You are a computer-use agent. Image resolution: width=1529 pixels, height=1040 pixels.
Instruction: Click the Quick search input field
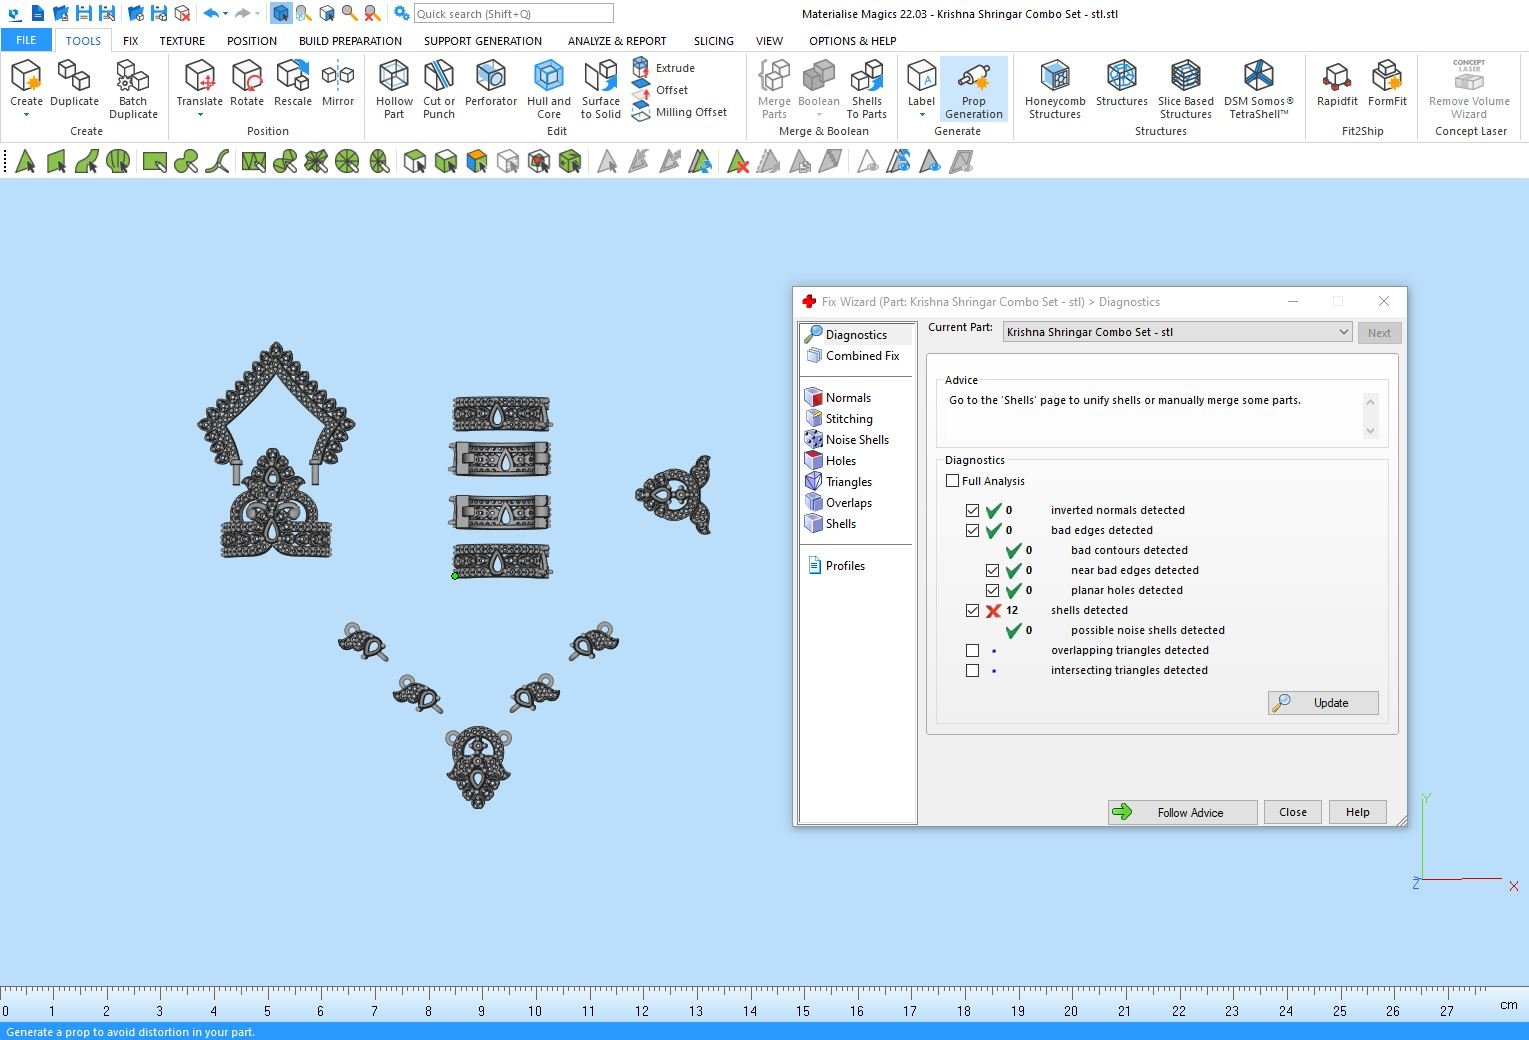pos(513,14)
